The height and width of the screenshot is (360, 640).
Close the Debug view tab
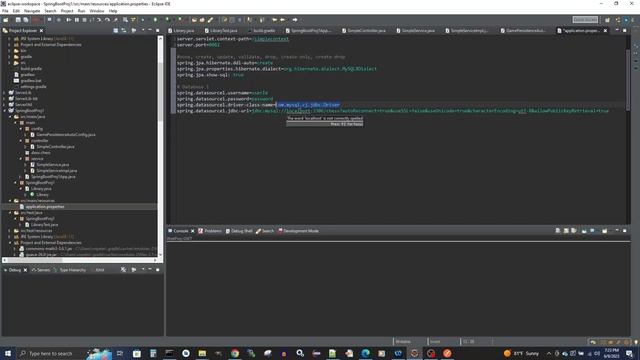coord(25,270)
